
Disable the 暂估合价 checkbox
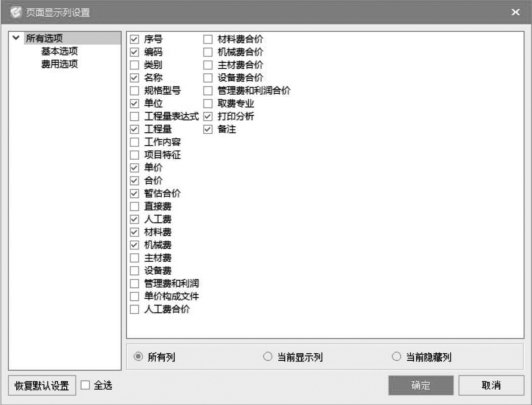(134, 194)
